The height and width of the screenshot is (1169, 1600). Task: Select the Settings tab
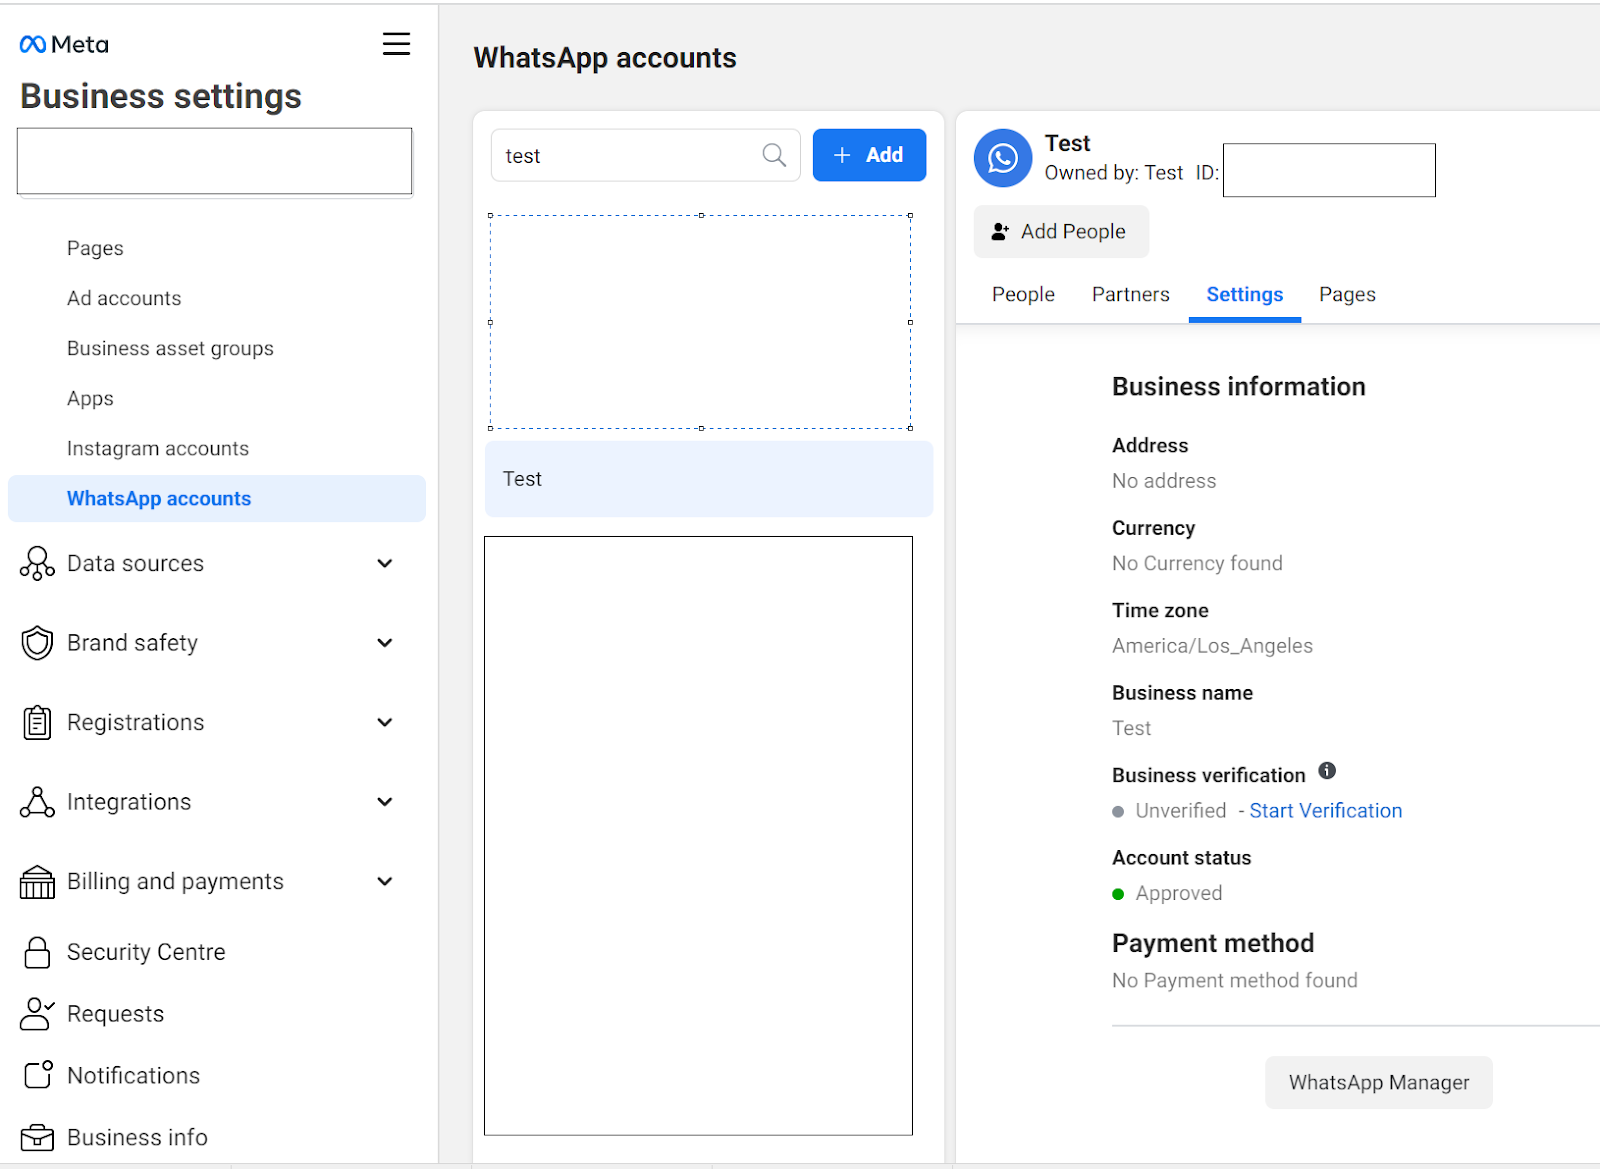[1245, 294]
